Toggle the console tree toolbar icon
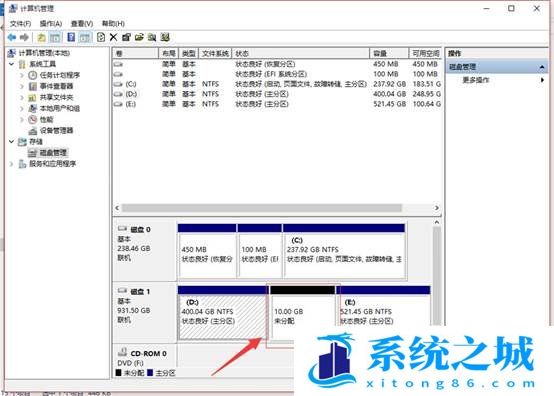The image size is (554, 396). [x=55, y=37]
